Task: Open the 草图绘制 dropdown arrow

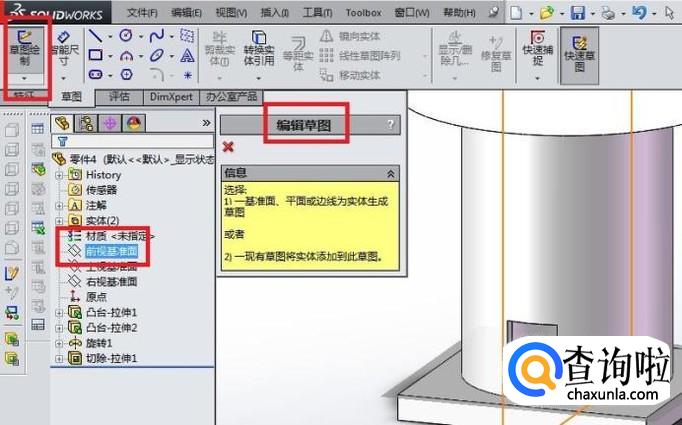Action: click(x=24, y=78)
